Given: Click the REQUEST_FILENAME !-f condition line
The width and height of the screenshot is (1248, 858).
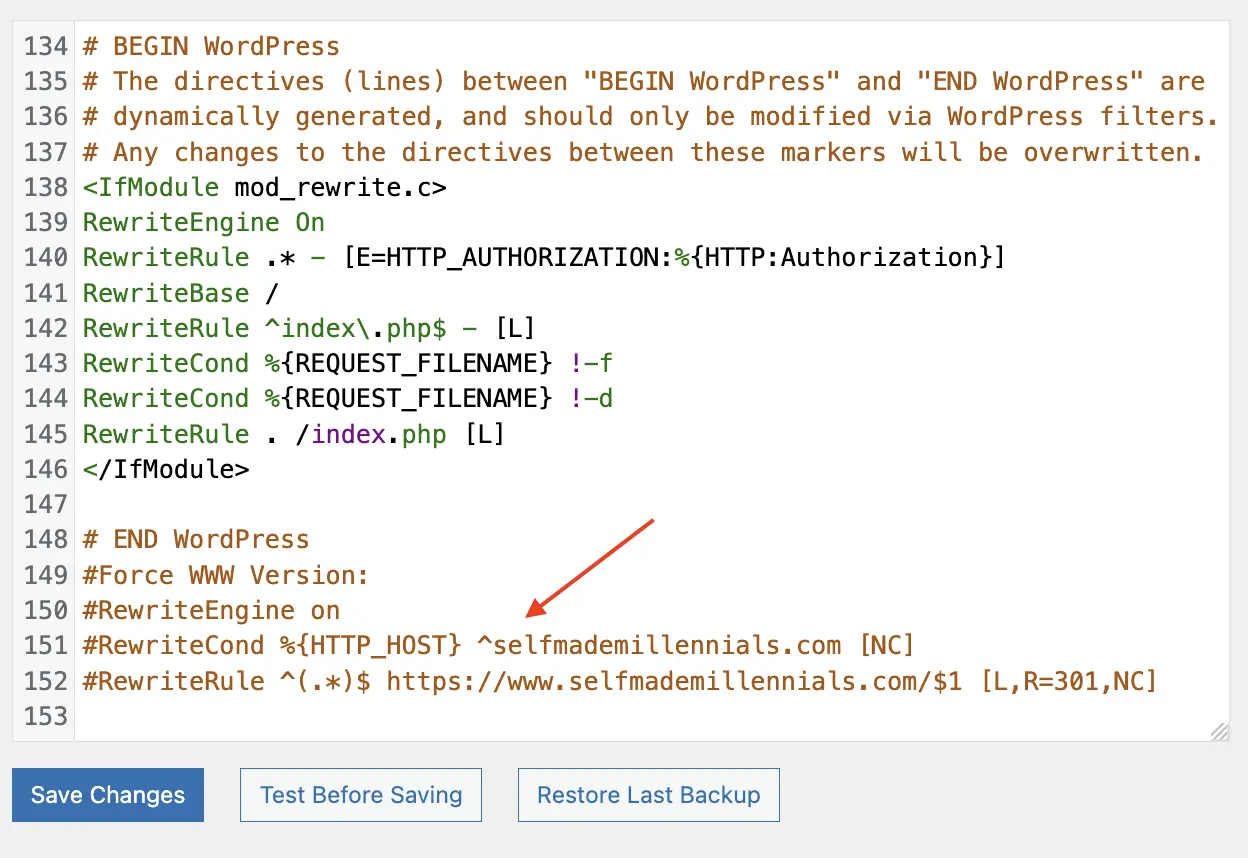Looking at the screenshot, I should 348,363.
